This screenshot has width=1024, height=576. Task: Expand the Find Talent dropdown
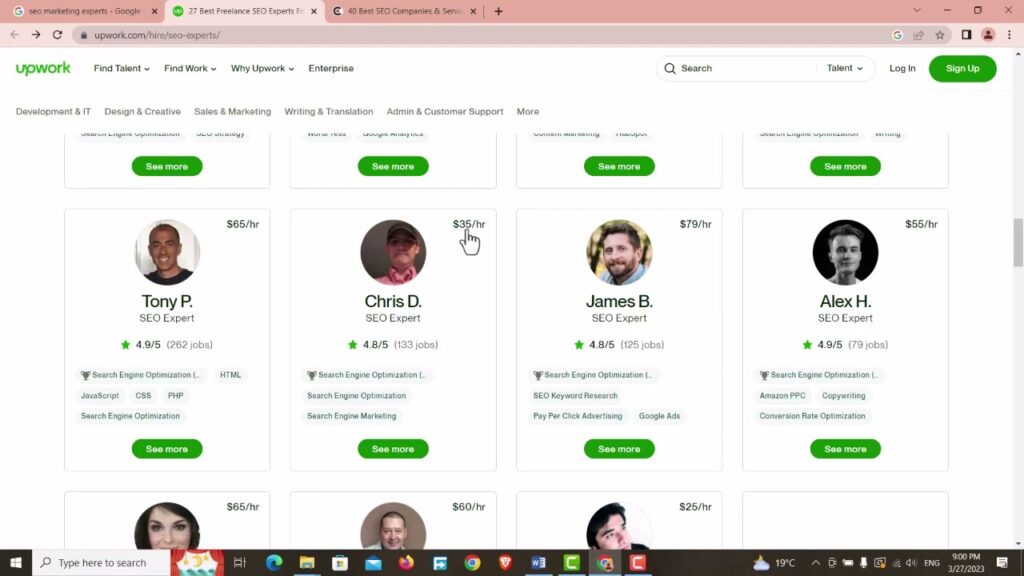121,68
